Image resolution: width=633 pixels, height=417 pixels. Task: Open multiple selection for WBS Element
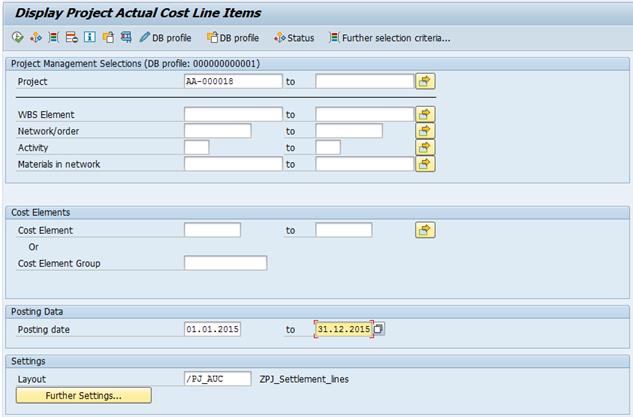point(425,114)
